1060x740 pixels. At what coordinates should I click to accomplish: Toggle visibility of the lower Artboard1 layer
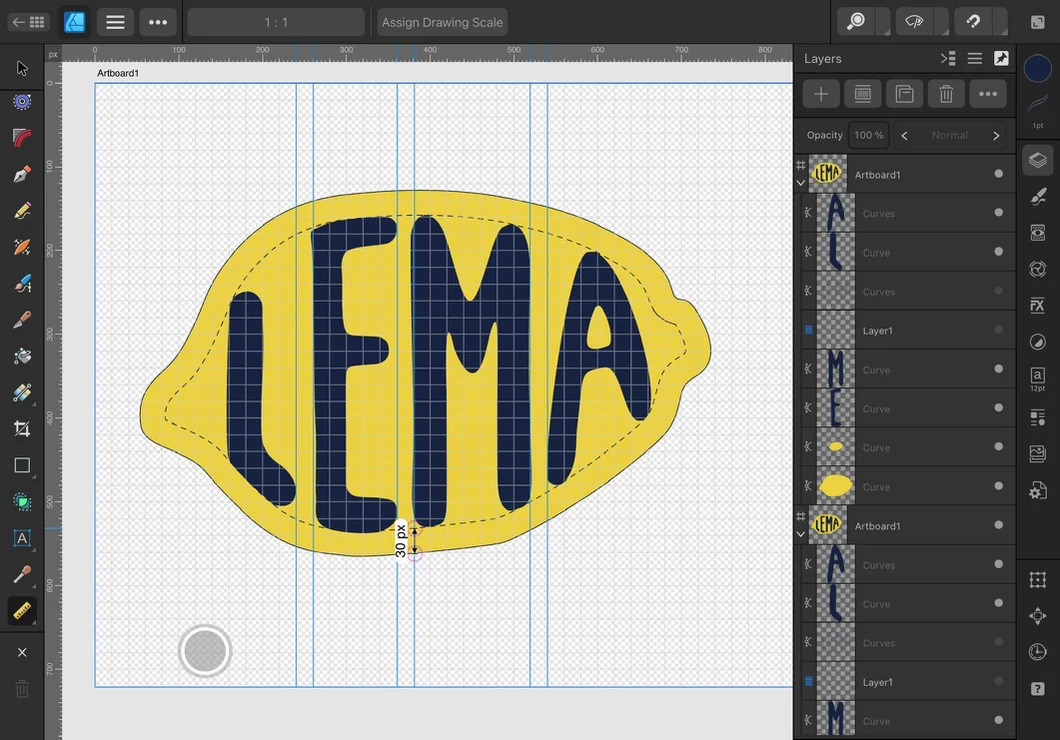[x=998, y=525]
